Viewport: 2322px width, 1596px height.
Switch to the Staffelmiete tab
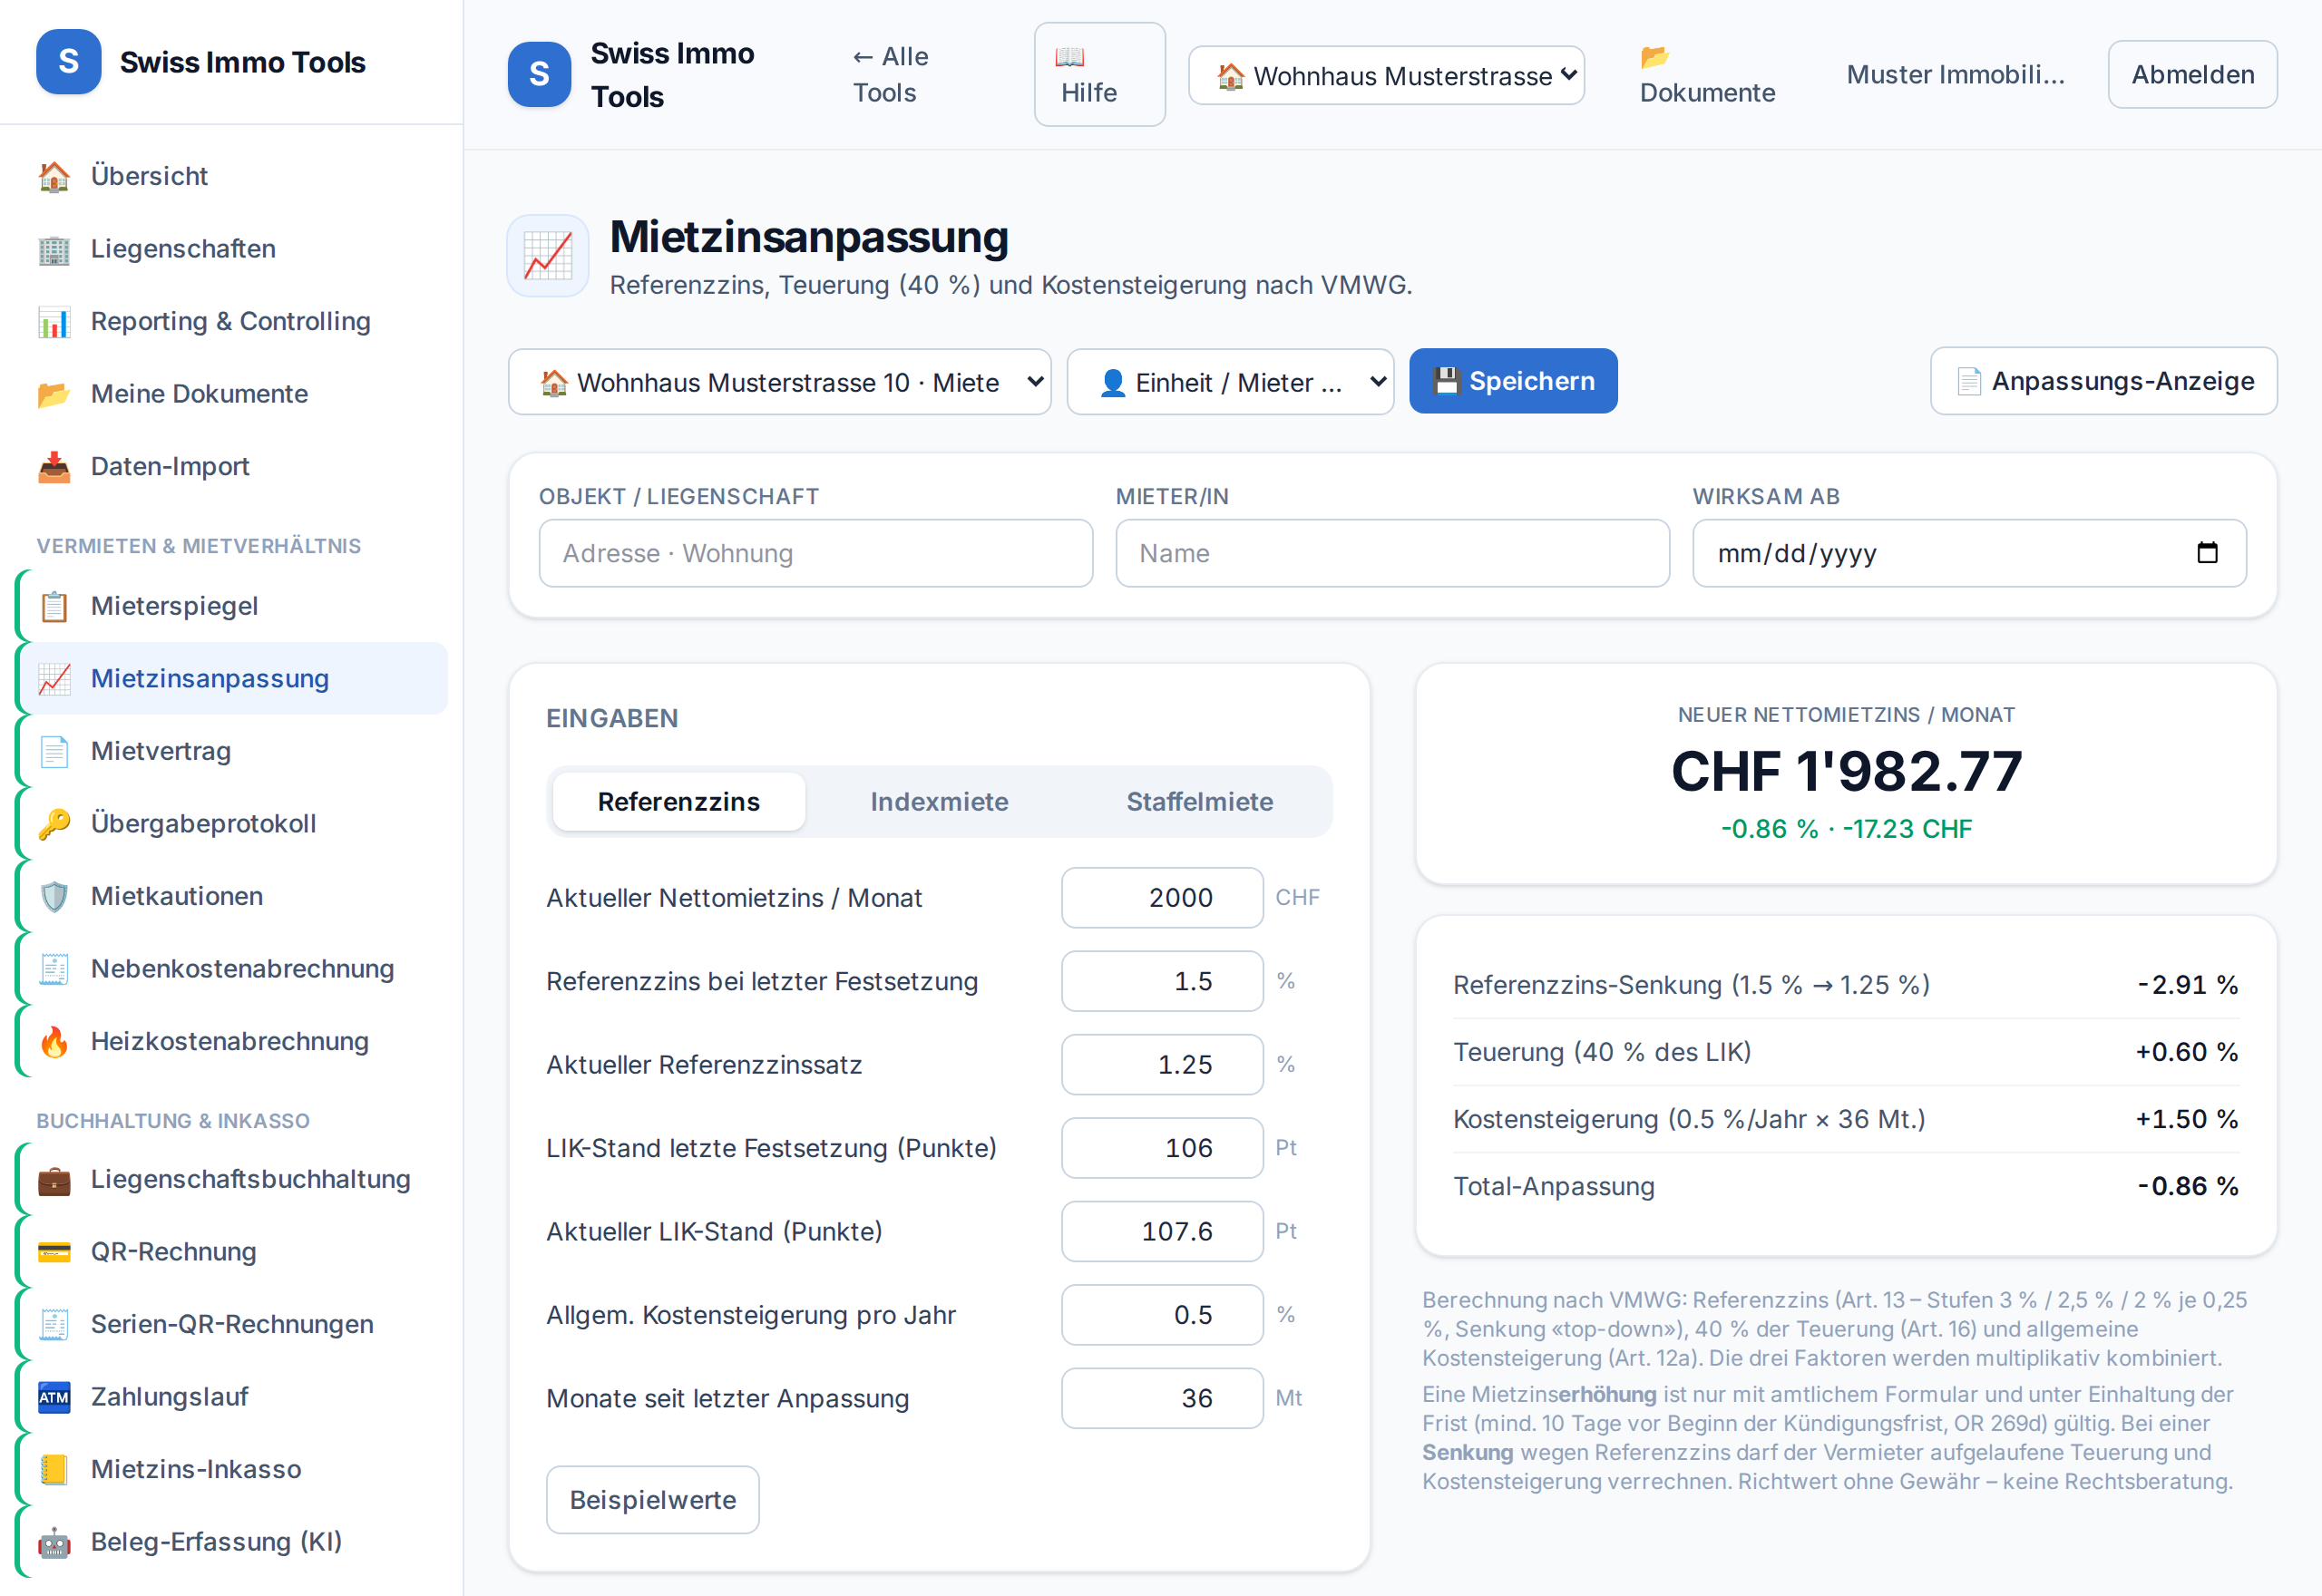point(1199,802)
